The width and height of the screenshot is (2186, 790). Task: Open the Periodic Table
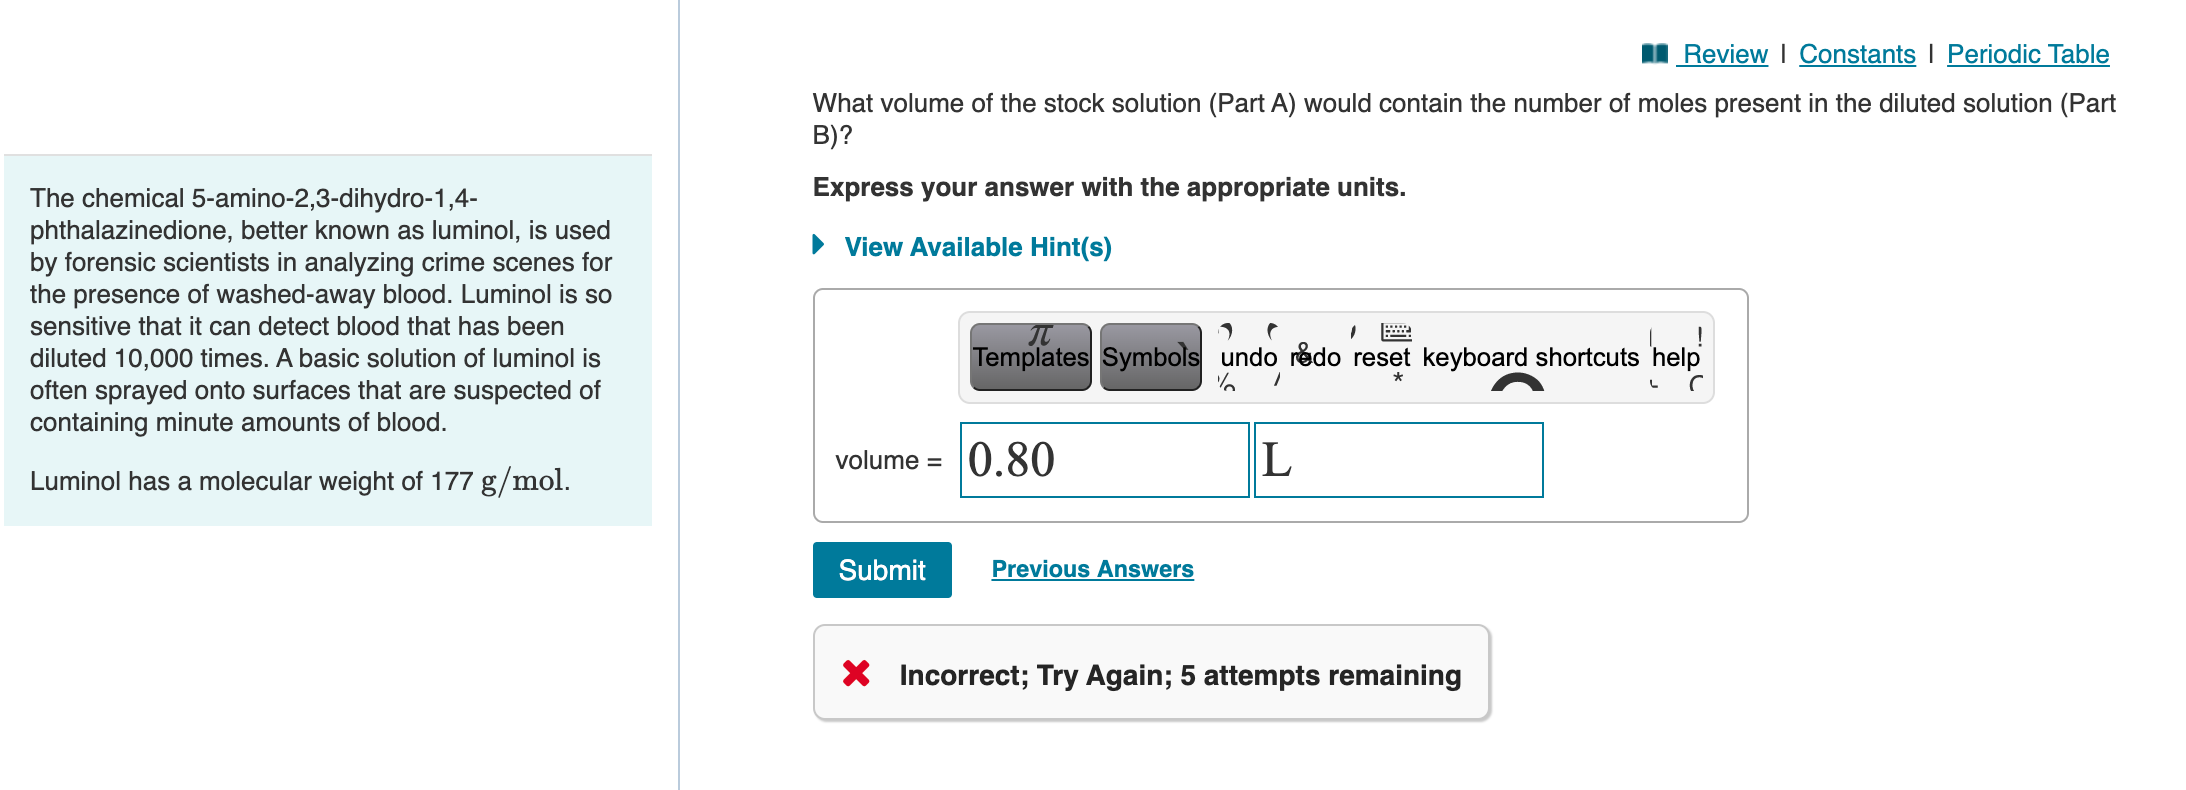point(2026,54)
